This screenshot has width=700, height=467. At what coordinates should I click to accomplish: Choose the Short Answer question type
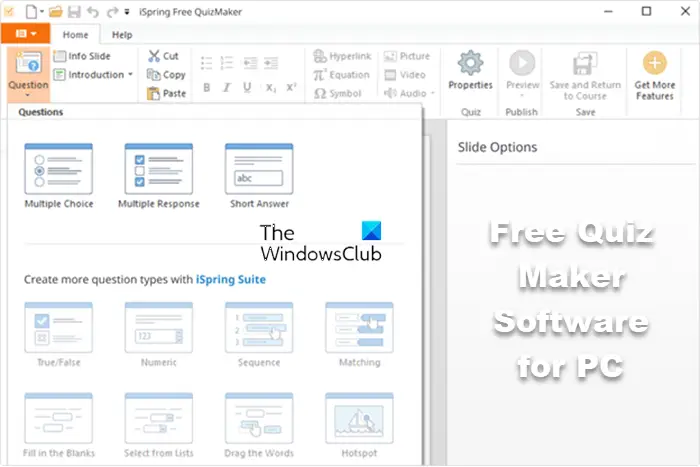[259, 176]
